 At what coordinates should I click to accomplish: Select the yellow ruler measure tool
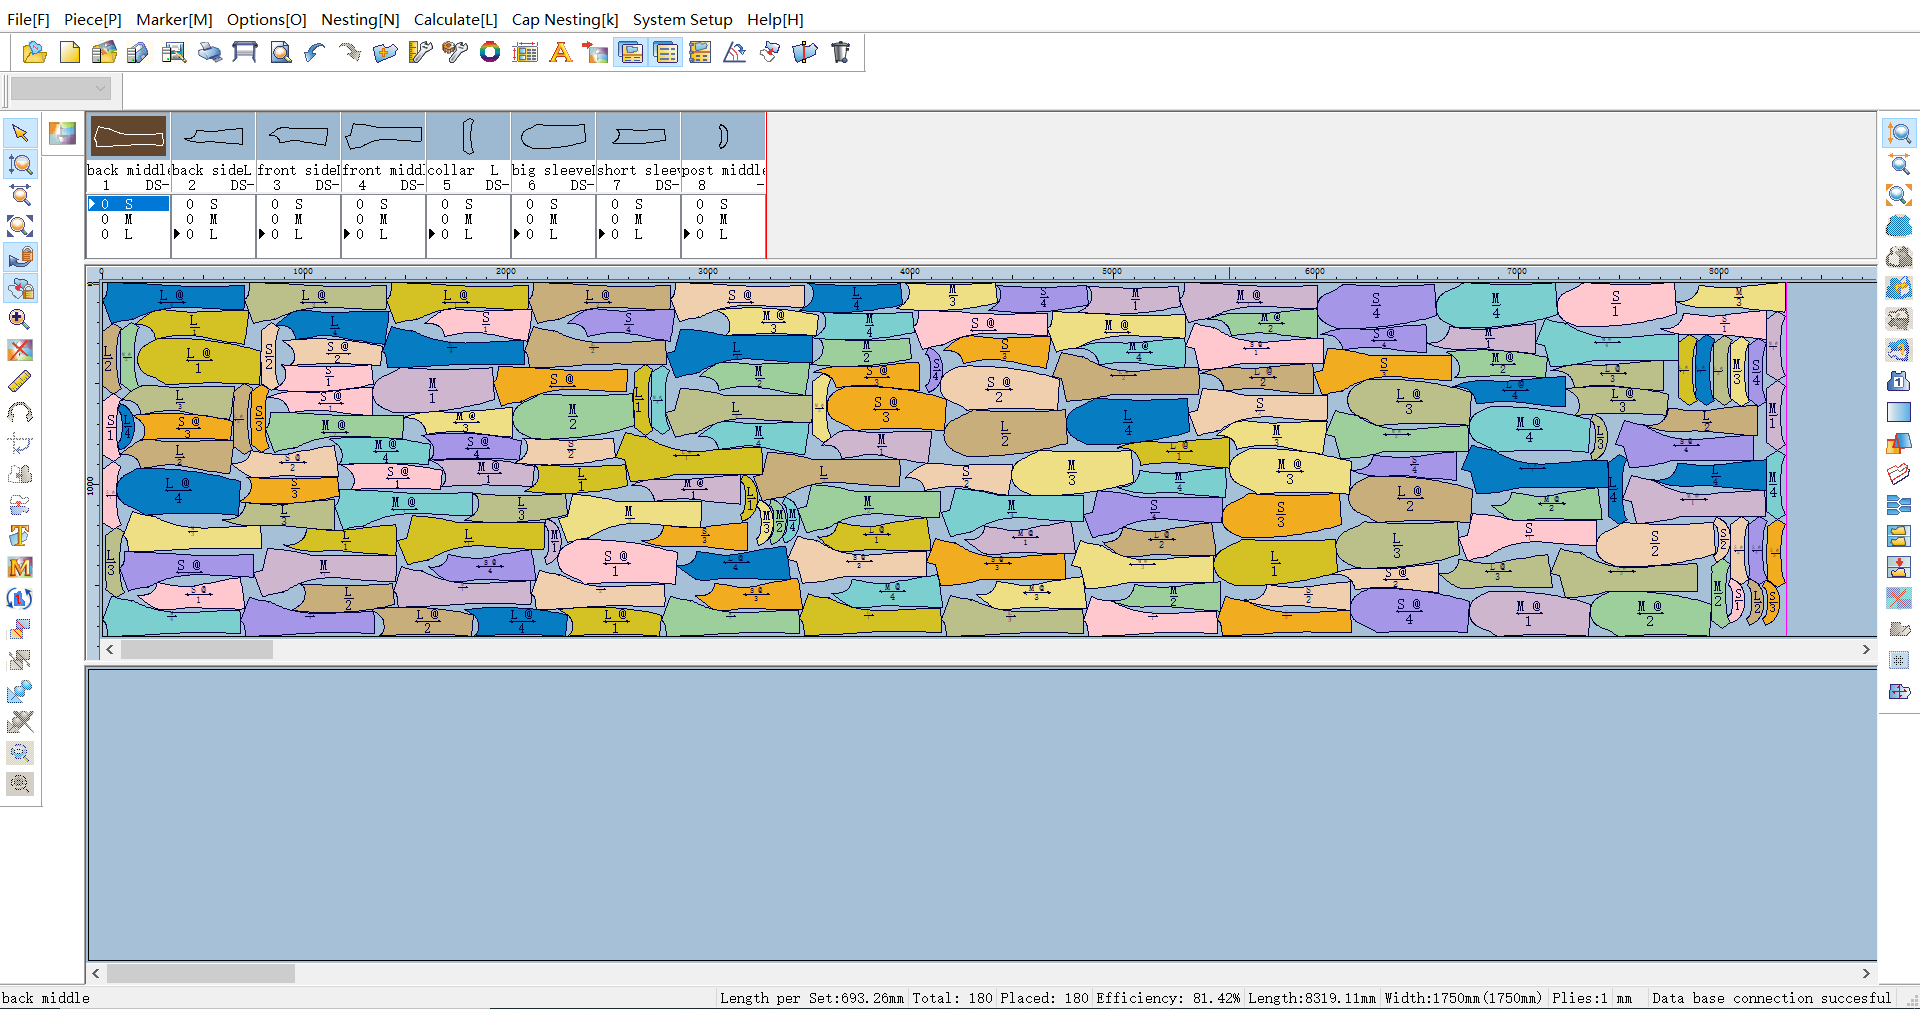click(x=20, y=381)
